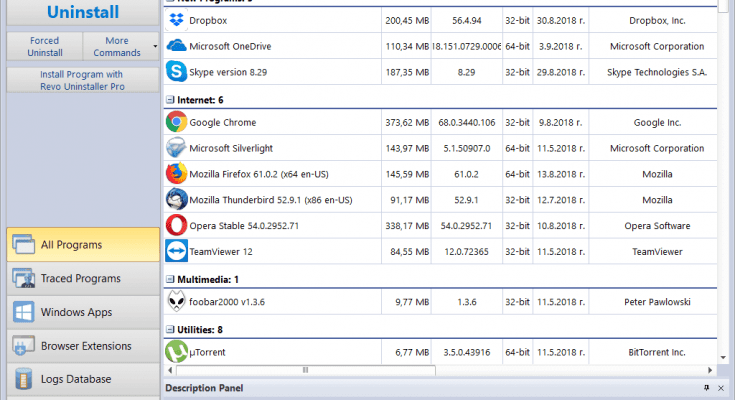
Task: Click Install Program with Revo Uninstaller Pro
Action: tap(82, 80)
